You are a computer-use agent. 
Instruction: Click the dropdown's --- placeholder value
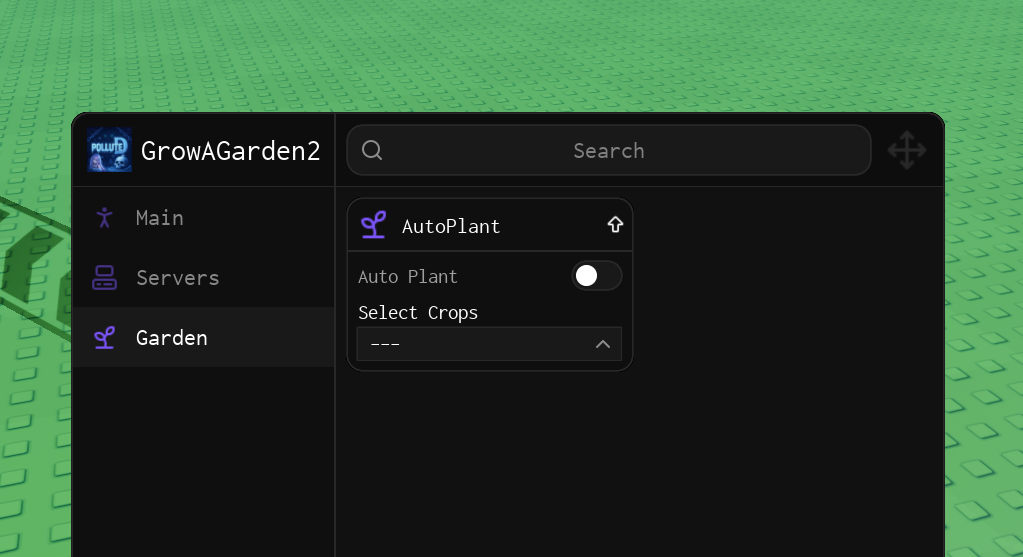click(x=385, y=344)
